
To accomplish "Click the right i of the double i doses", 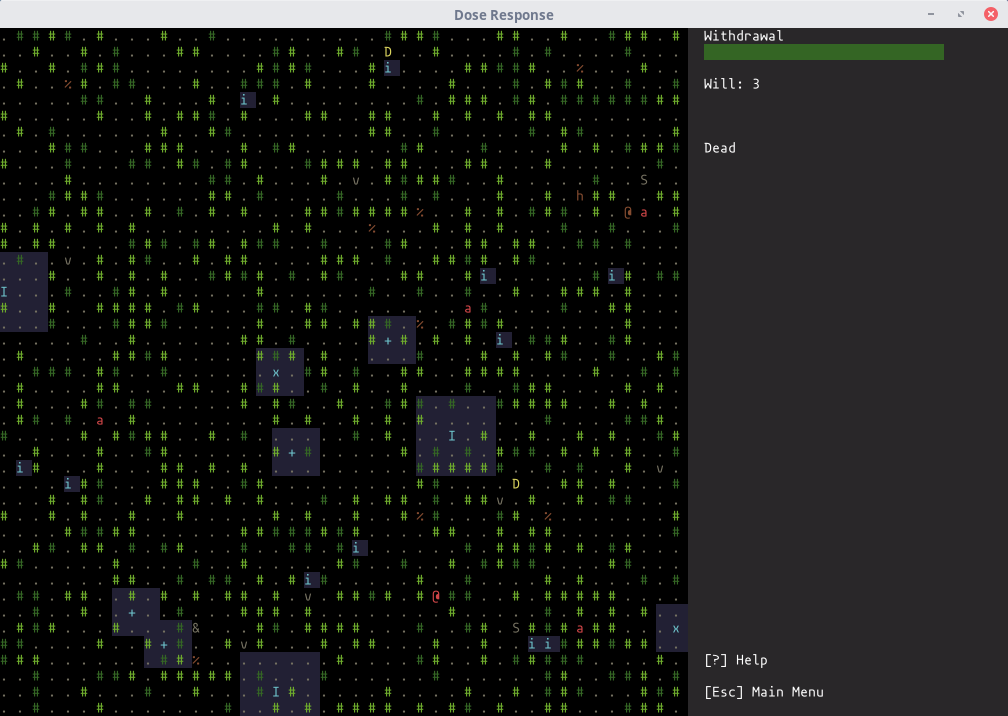I will point(548,644).
